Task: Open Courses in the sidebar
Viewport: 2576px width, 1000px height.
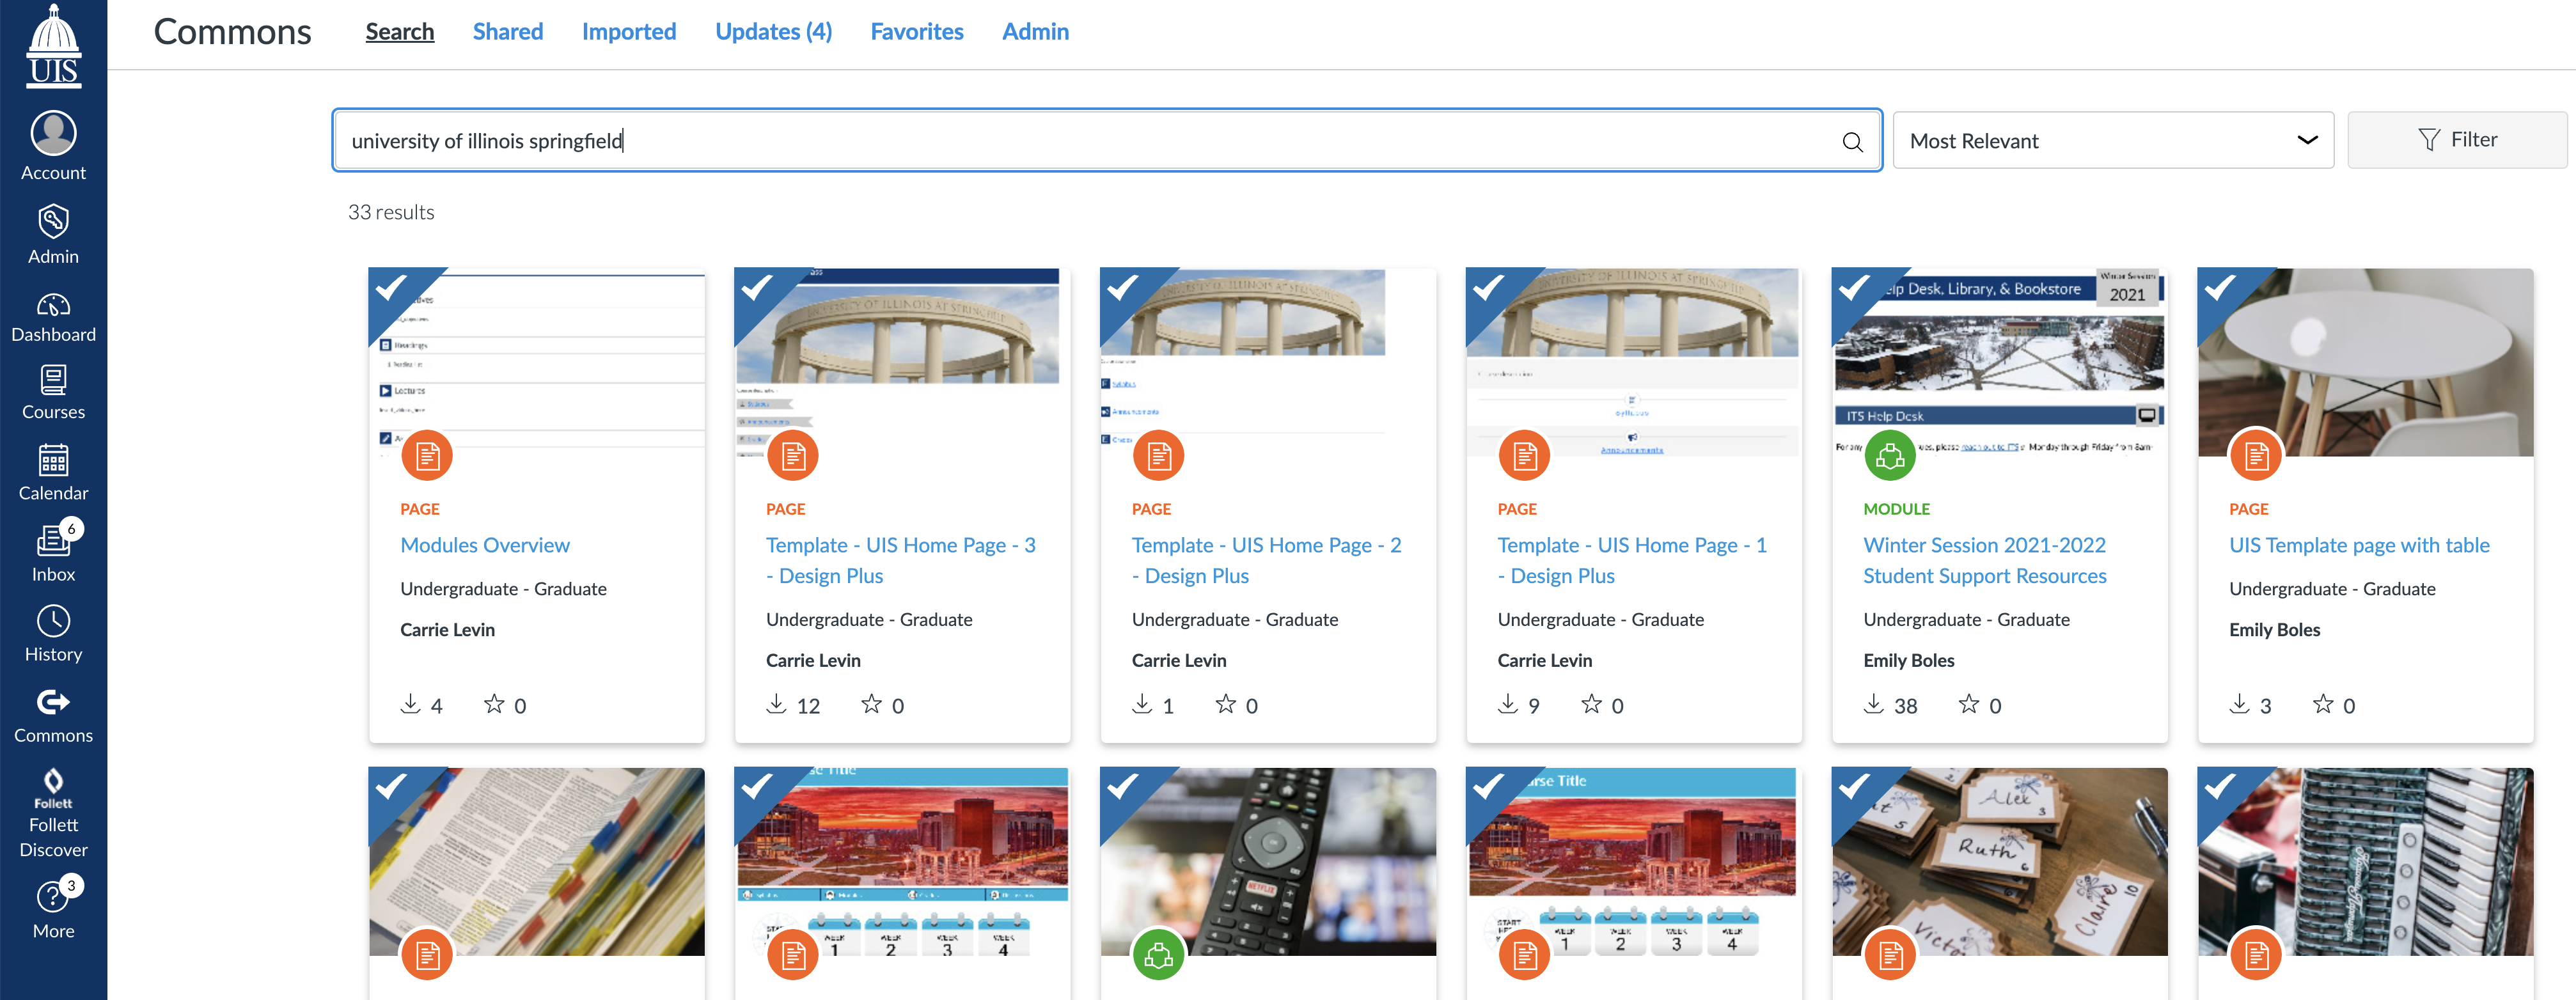Action: pos(53,393)
